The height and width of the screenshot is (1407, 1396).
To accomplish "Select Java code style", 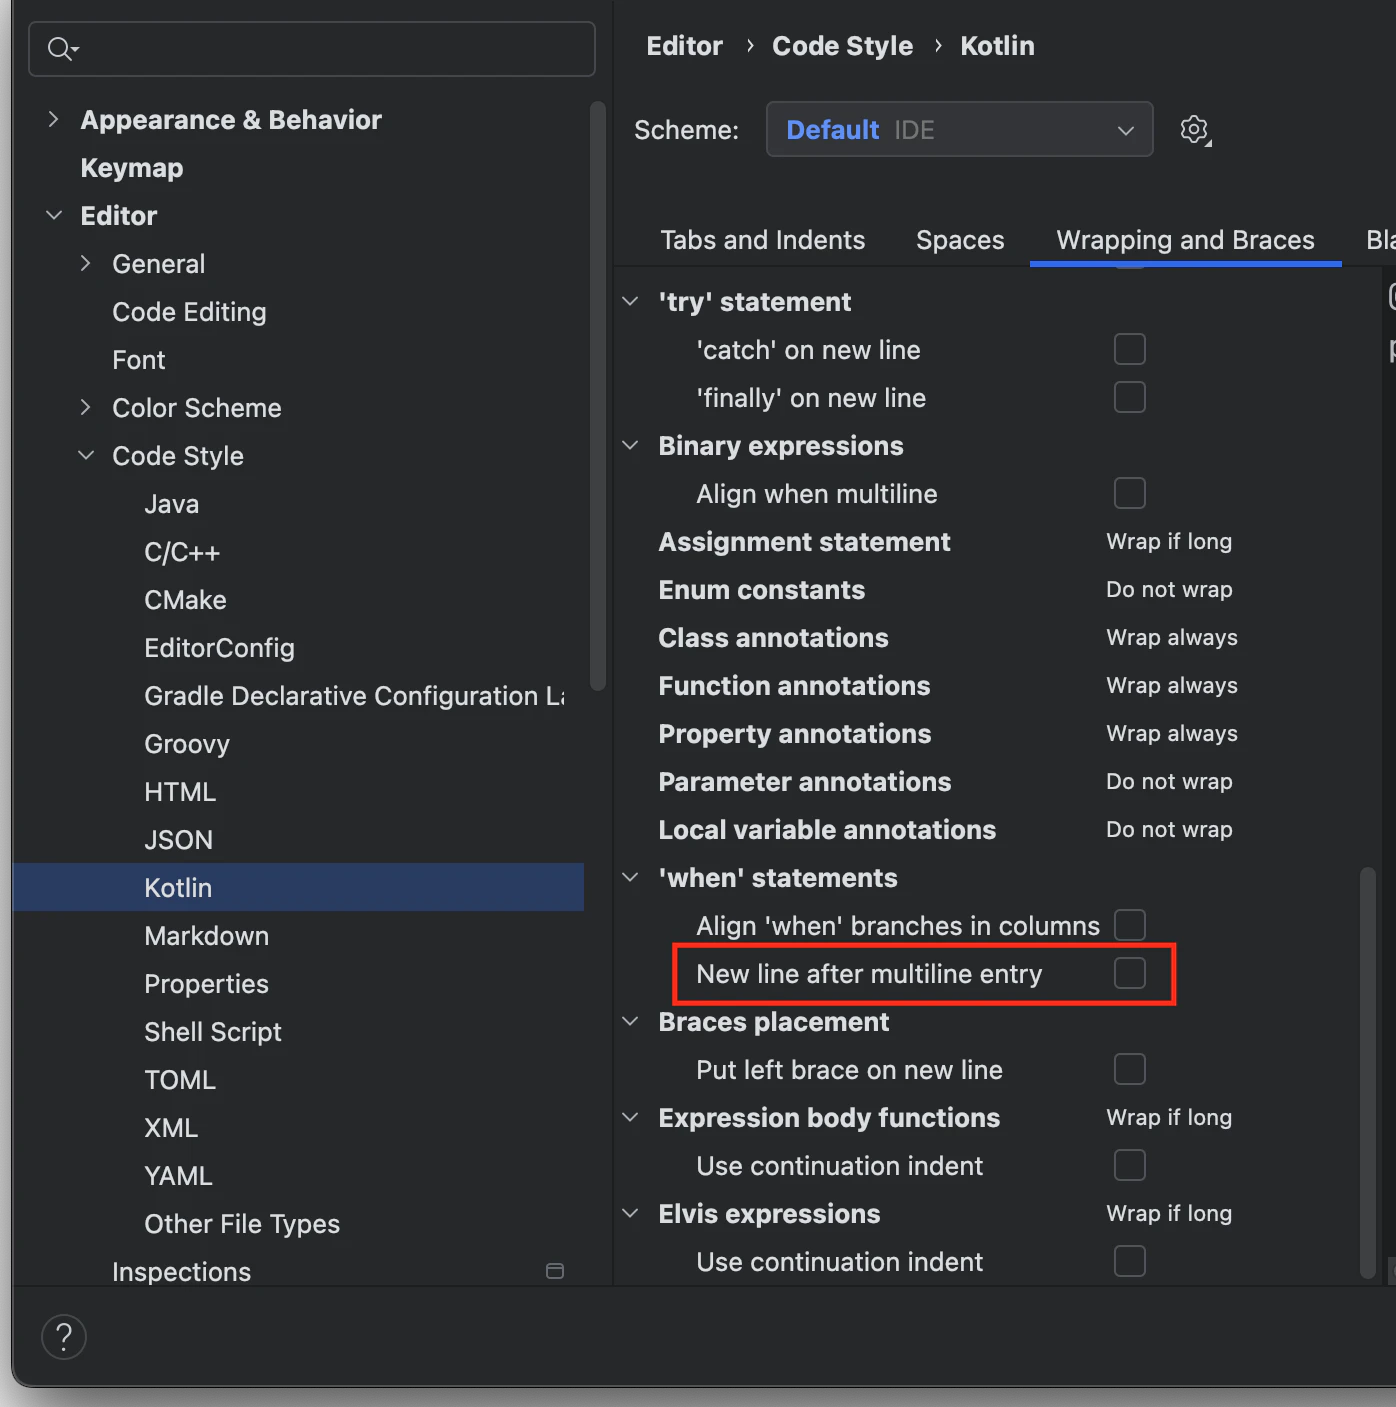I will [172, 504].
